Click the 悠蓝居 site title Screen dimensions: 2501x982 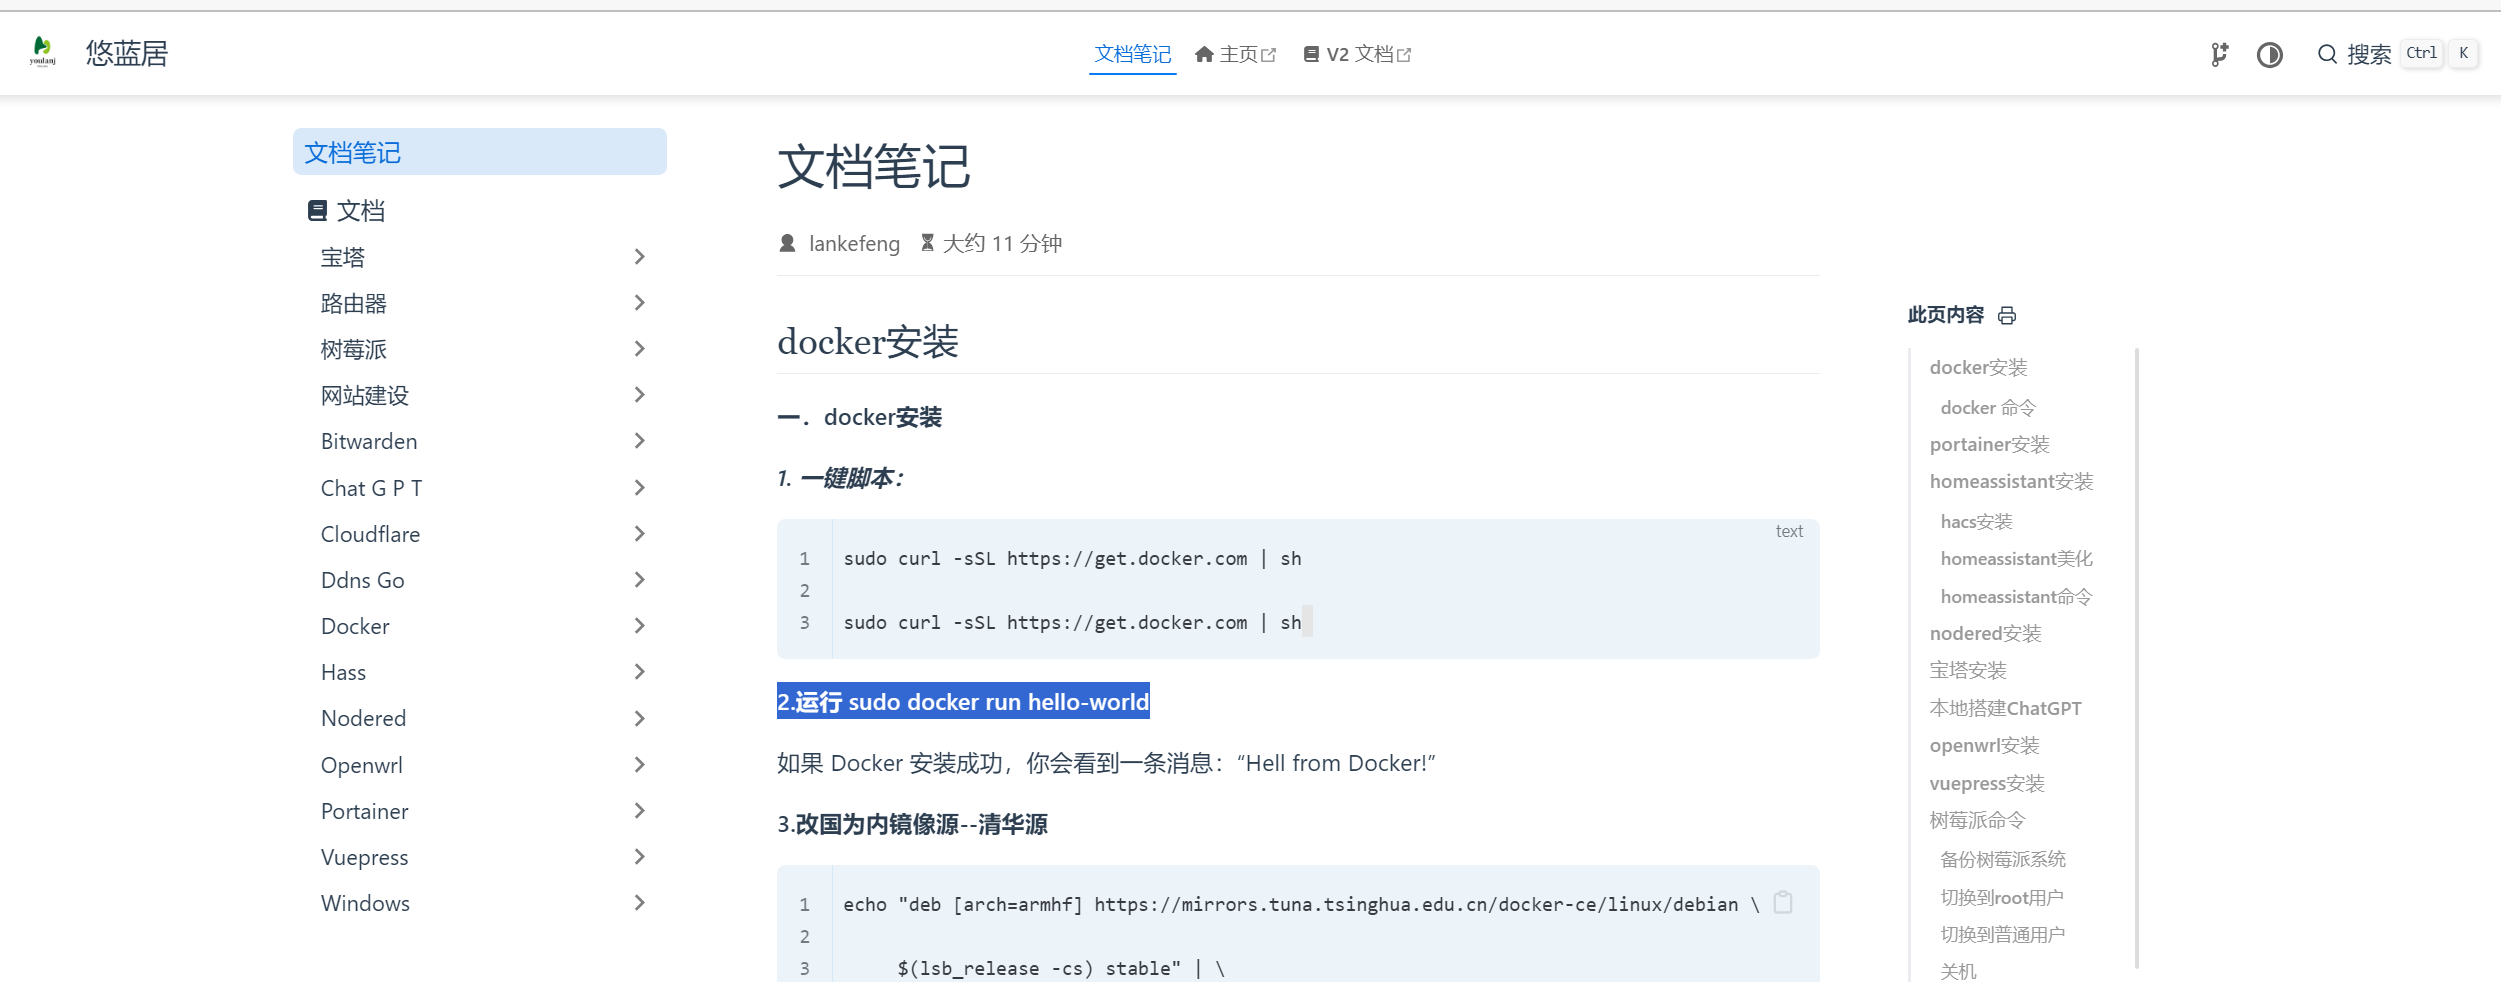click(x=127, y=53)
